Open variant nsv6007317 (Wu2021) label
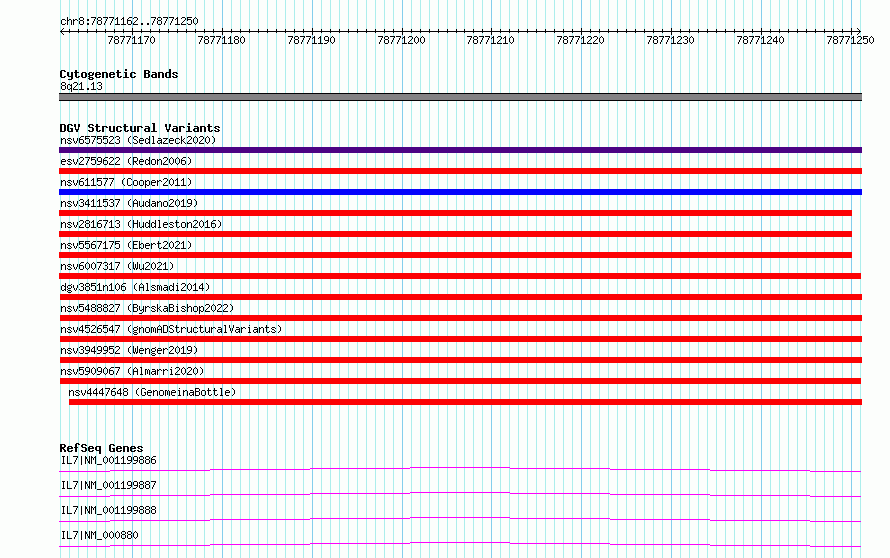Viewport: 890px width, 558px height. click(117, 266)
